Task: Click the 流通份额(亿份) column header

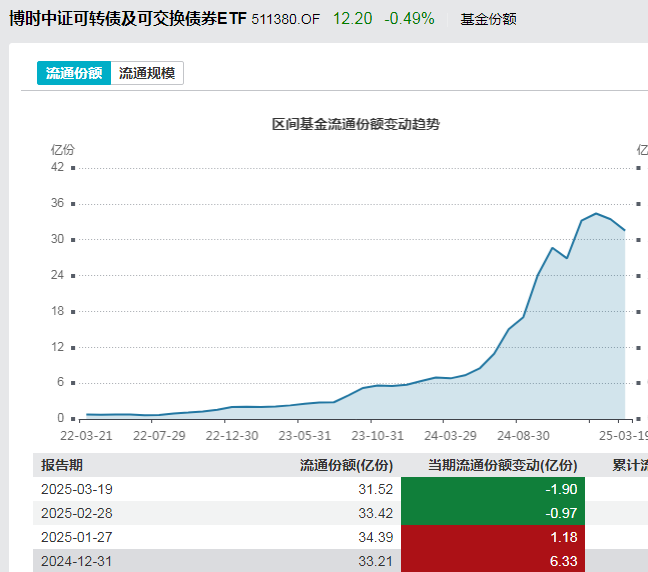Action: pos(346,465)
